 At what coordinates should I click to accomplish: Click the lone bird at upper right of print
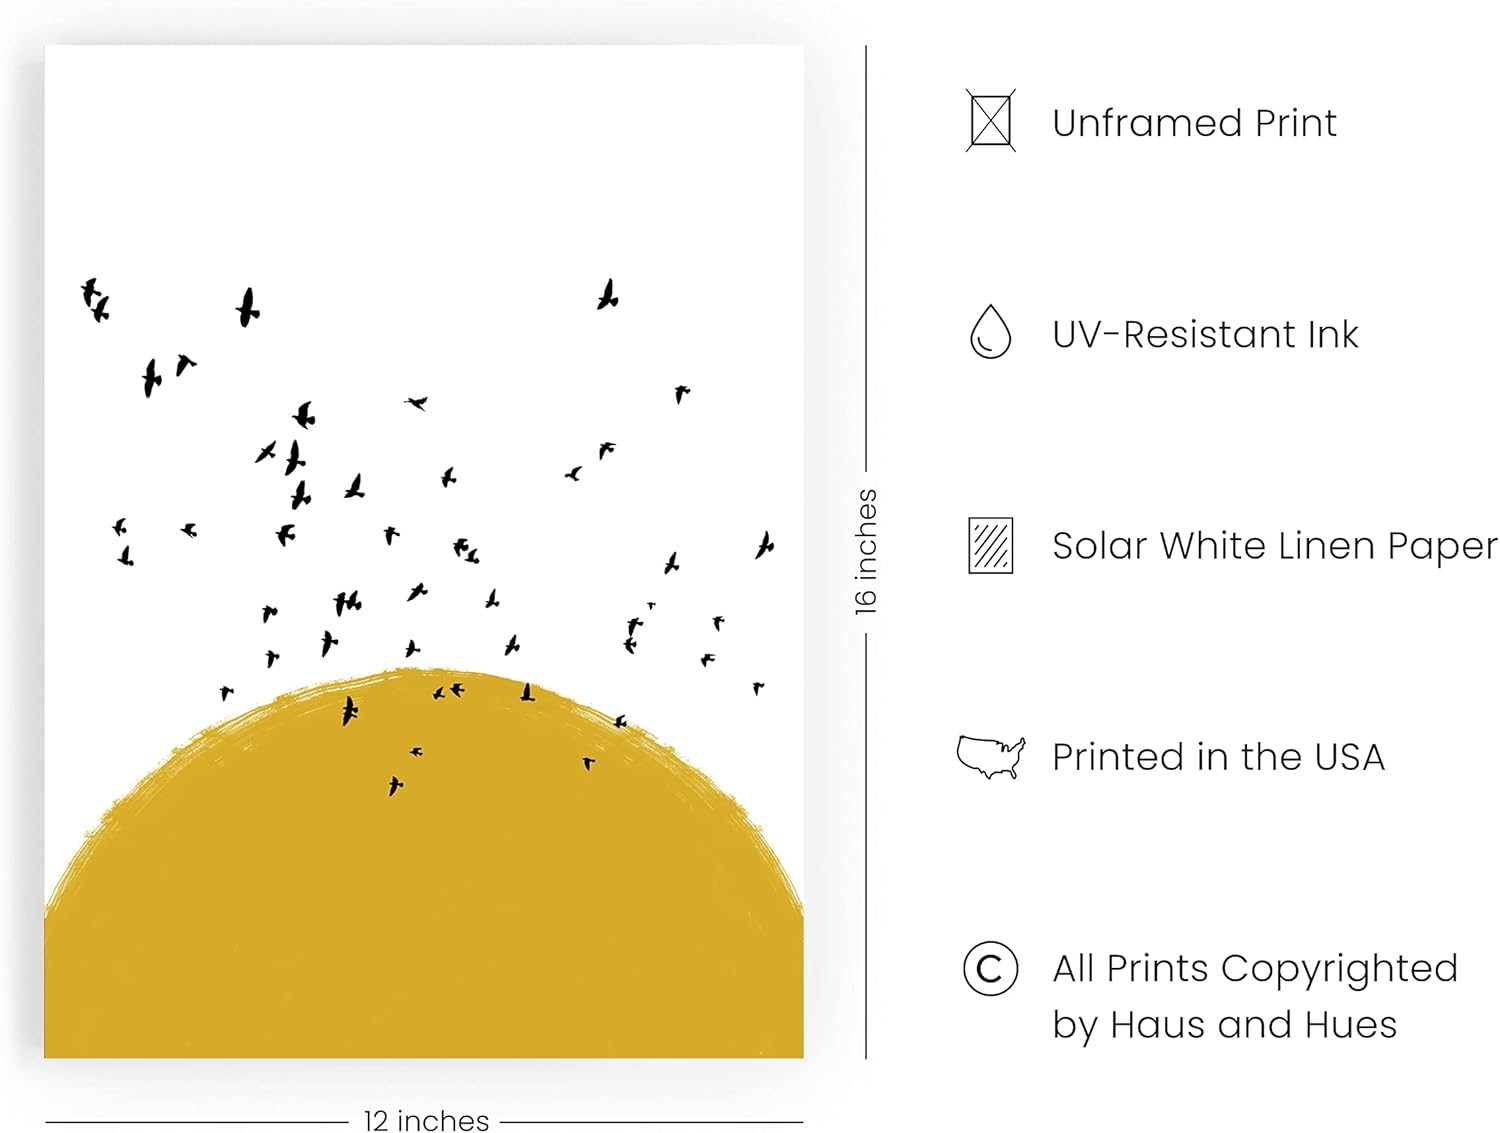608,294
